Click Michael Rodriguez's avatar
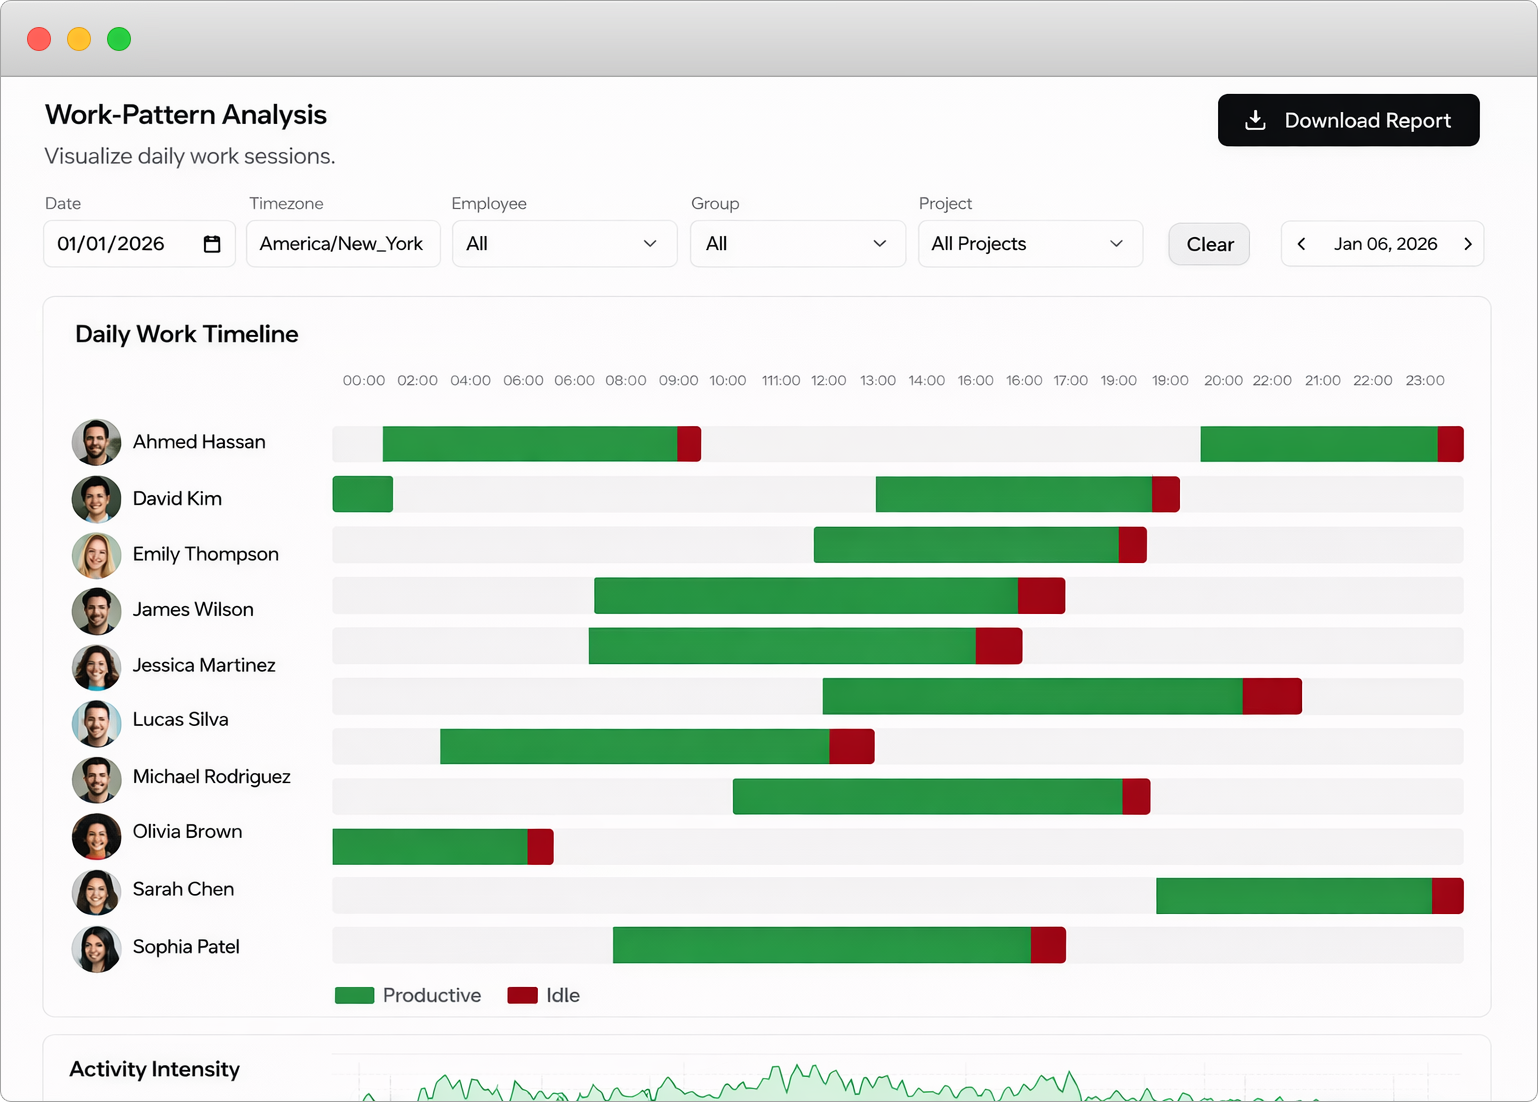Image resolution: width=1538 pixels, height=1102 pixels. coord(96,778)
